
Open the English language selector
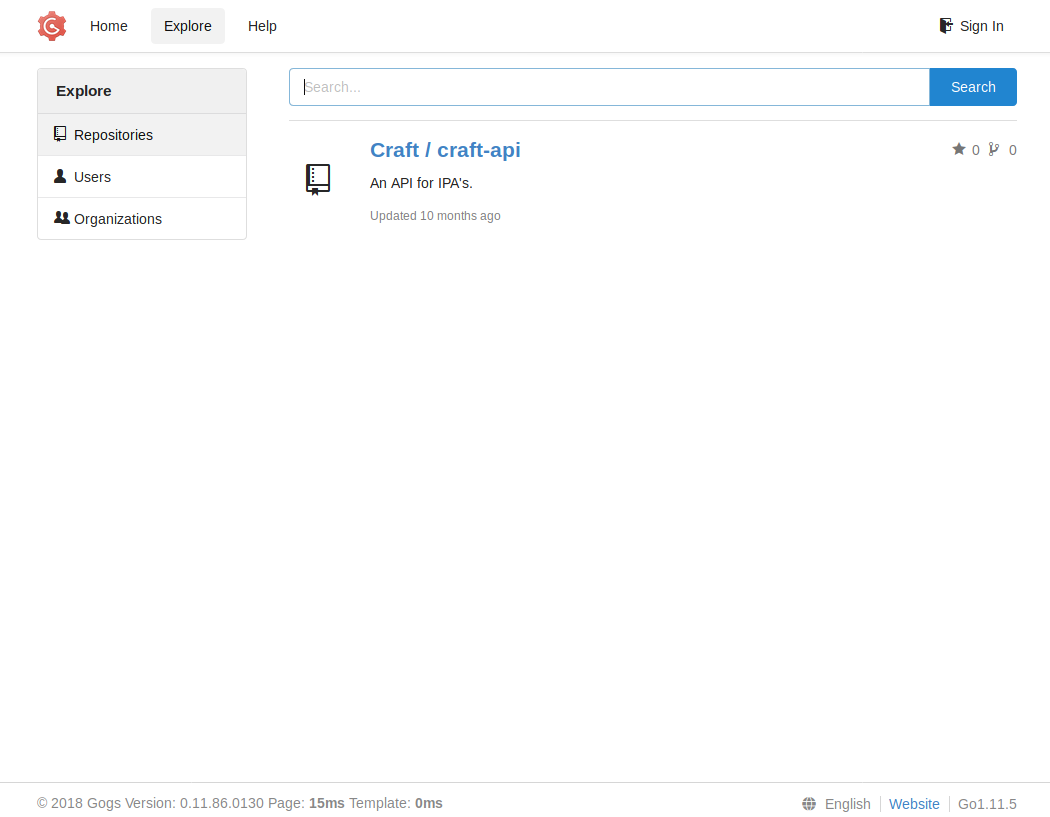click(847, 804)
